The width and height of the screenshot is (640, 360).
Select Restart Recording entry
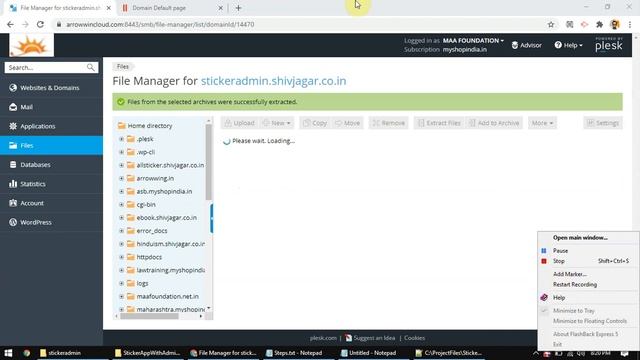(588, 284)
